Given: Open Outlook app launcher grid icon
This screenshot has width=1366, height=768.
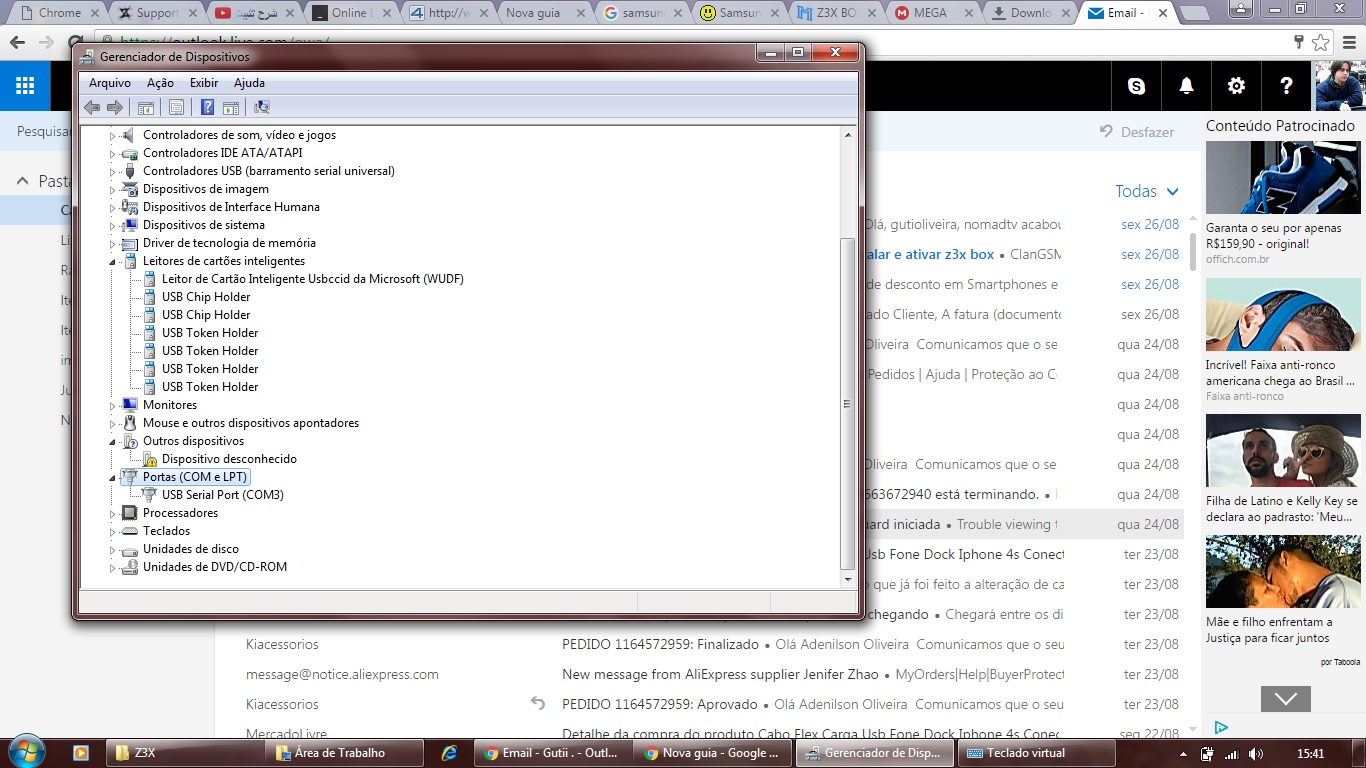Looking at the screenshot, I should pyautogui.click(x=25, y=86).
